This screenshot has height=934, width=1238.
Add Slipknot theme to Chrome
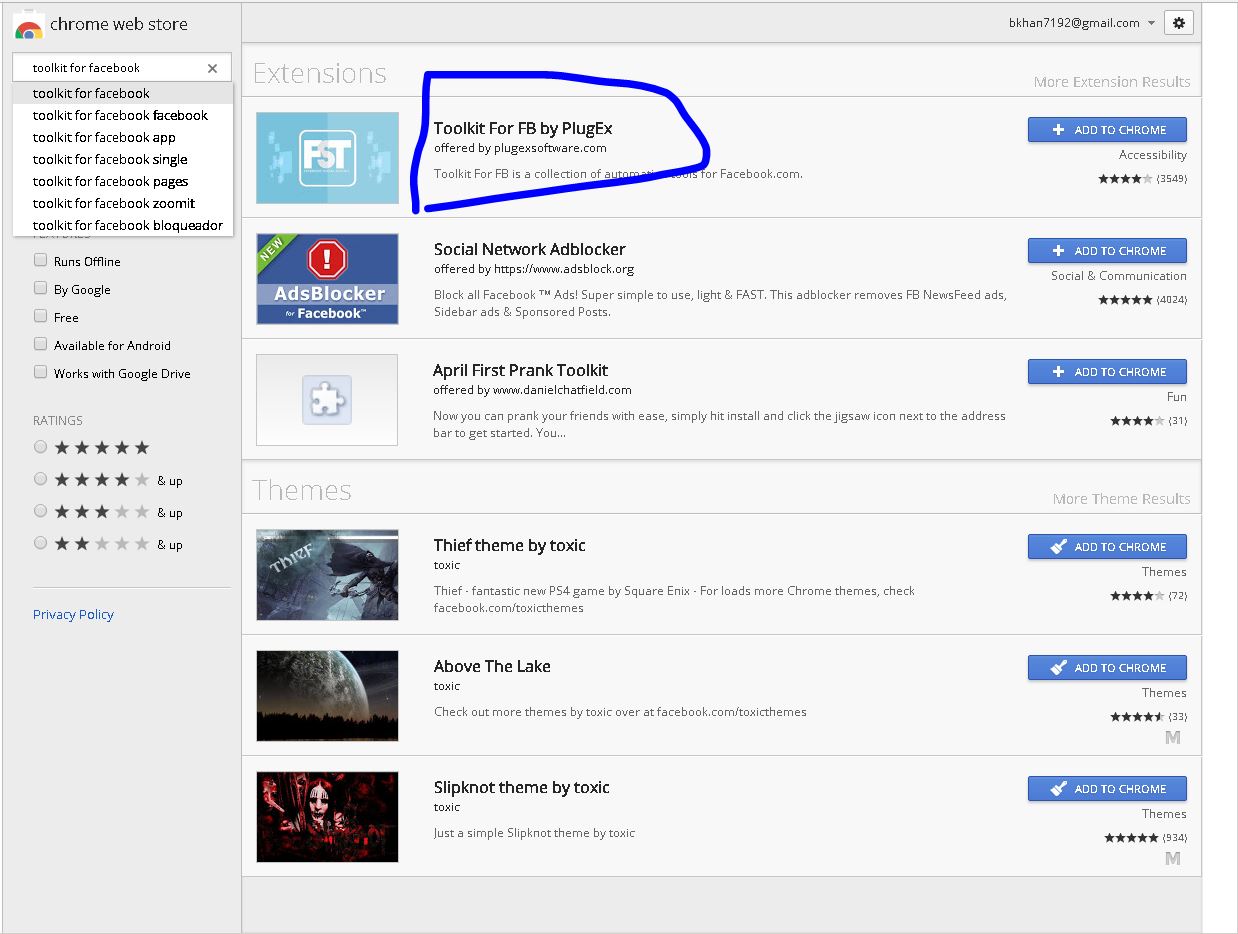pyautogui.click(x=1107, y=789)
